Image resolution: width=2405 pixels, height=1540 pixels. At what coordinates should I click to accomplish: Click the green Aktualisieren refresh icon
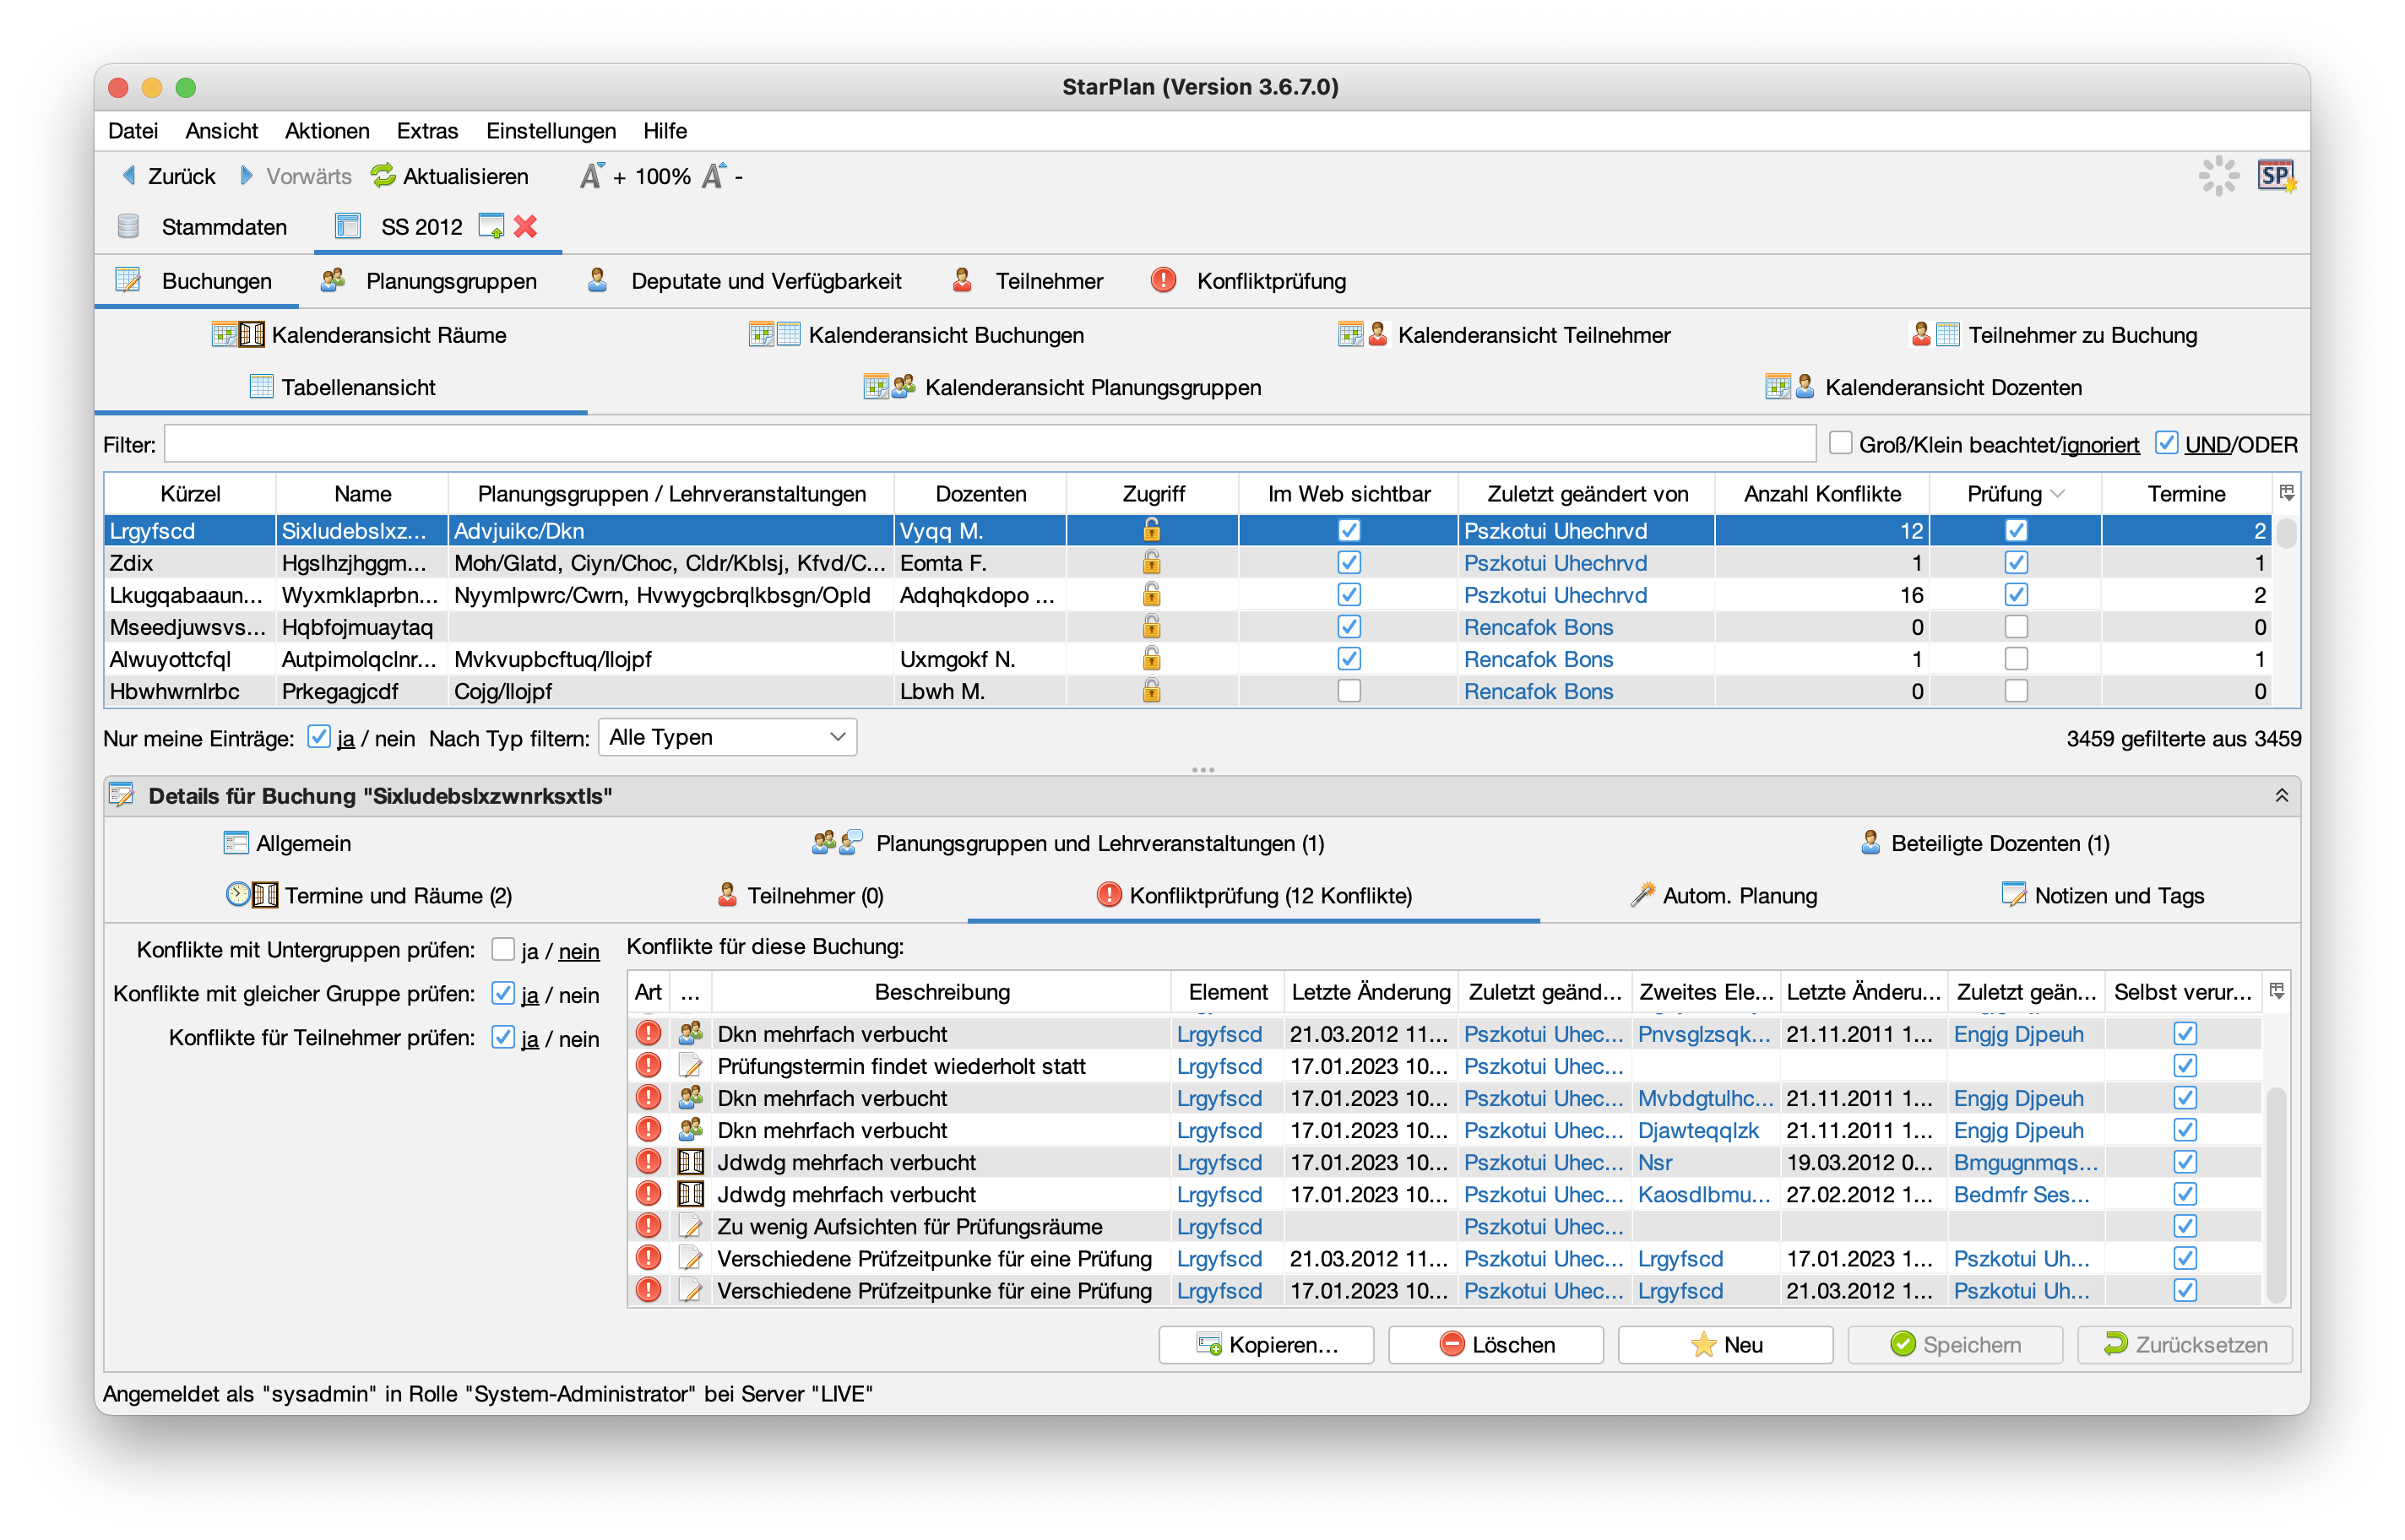[383, 176]
